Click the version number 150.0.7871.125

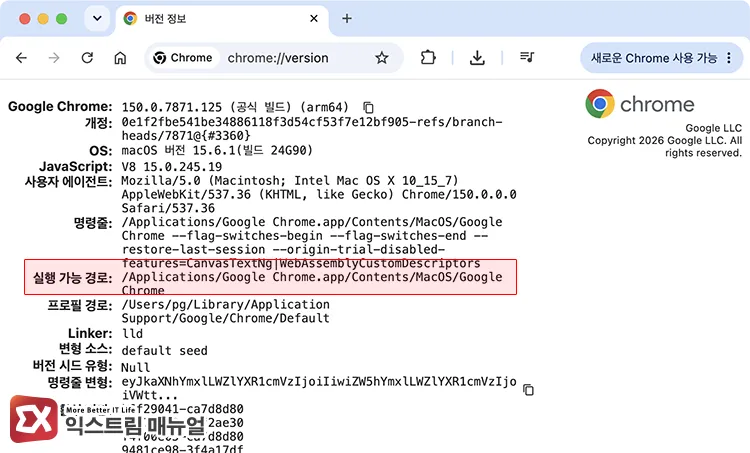click(171, 107)
